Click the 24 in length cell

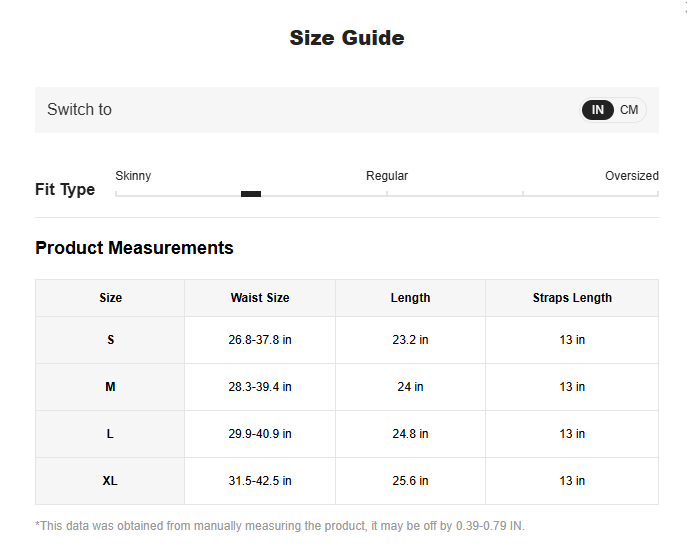coord(410,387)
